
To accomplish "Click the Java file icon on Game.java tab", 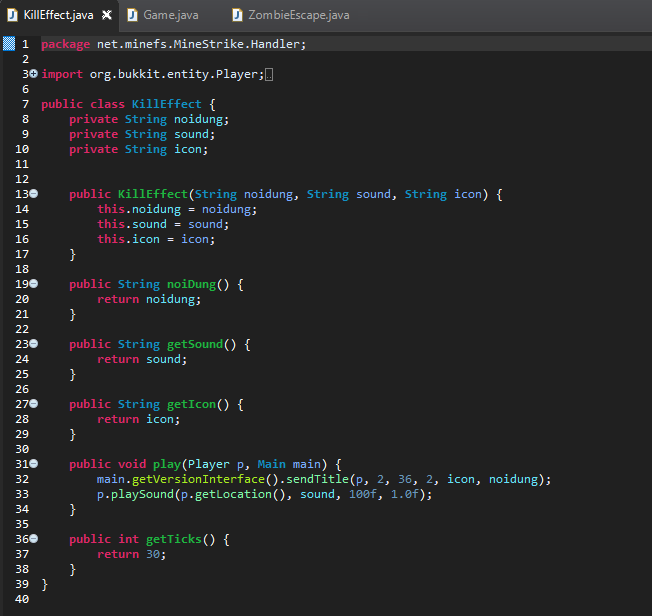I will click(x=132, y=15).
